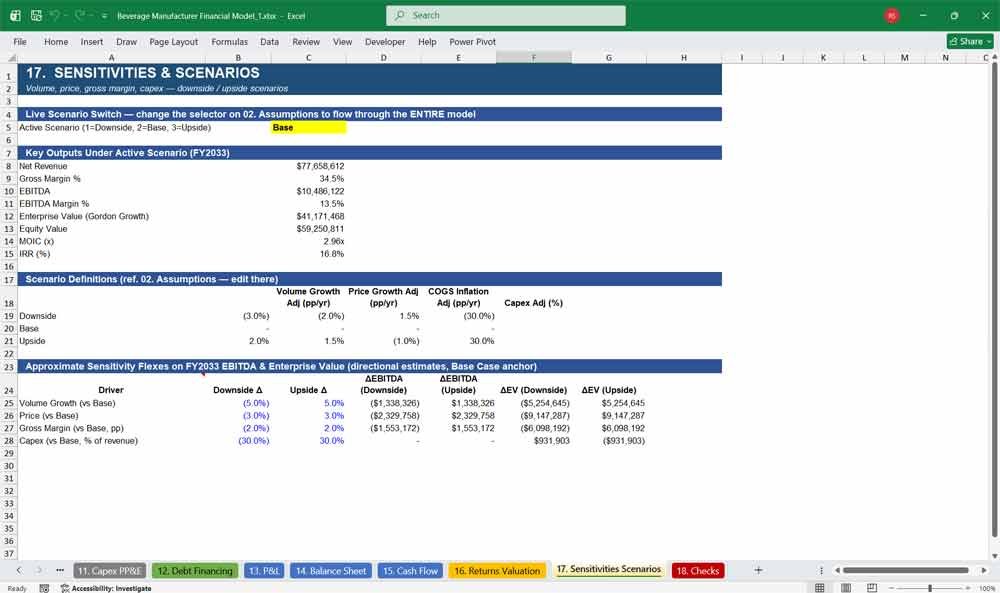Open the Power Pivot ribbon tab
This screenshot has width=1000, height=593.
click(x=473, y=41)
